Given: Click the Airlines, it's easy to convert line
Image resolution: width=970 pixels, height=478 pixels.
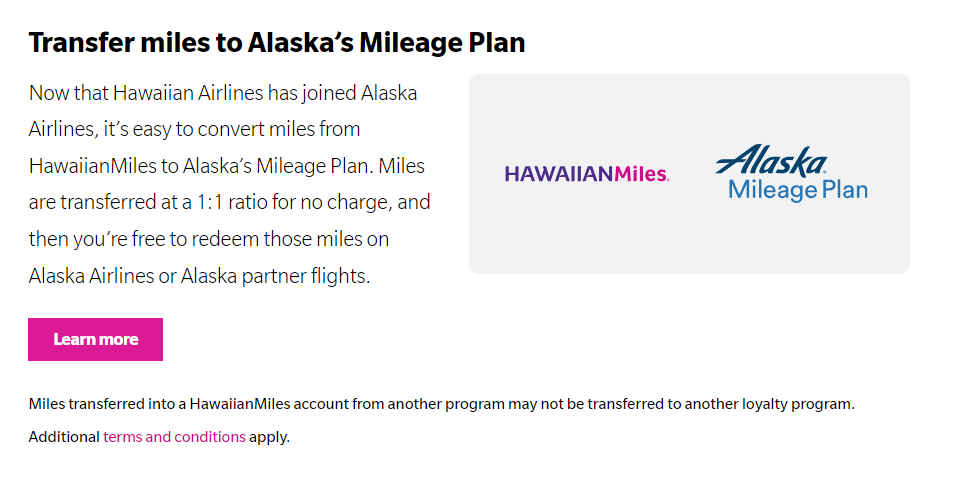Looking at the screenshot, I should click(194, 130).
